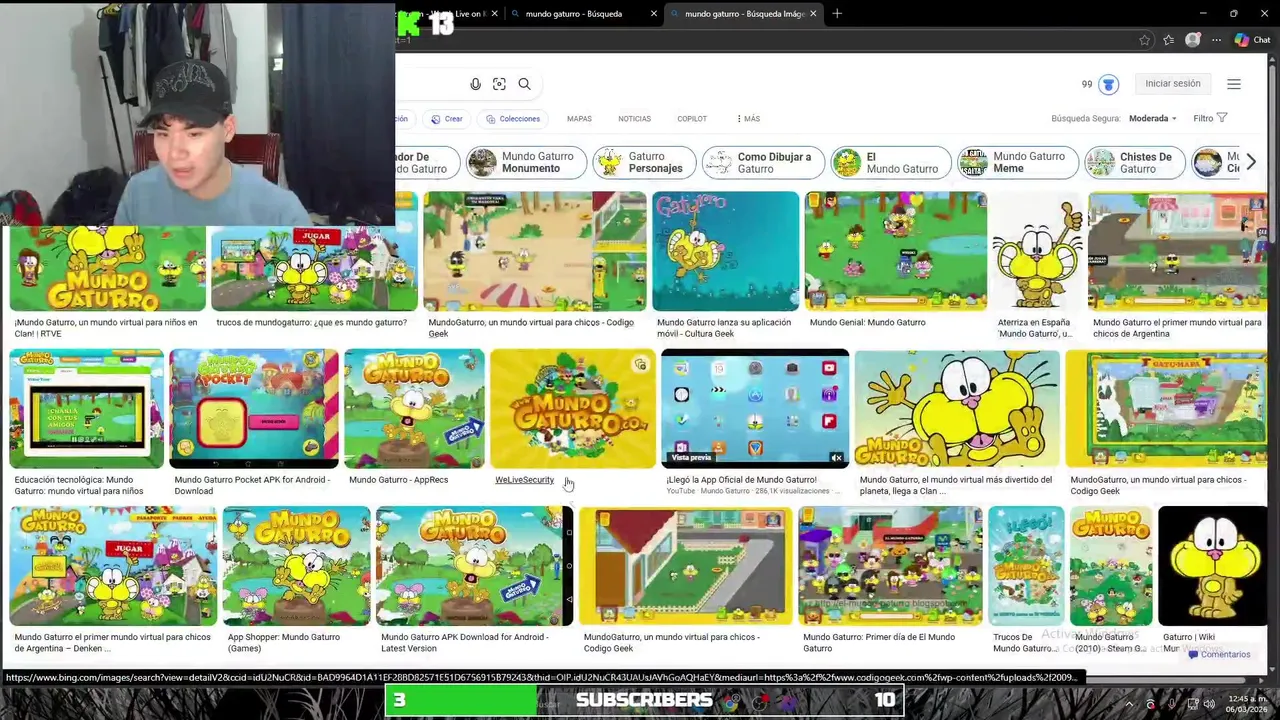Click the microphone voice search icon
The image size is (1280, 720).
click(475, 84)
